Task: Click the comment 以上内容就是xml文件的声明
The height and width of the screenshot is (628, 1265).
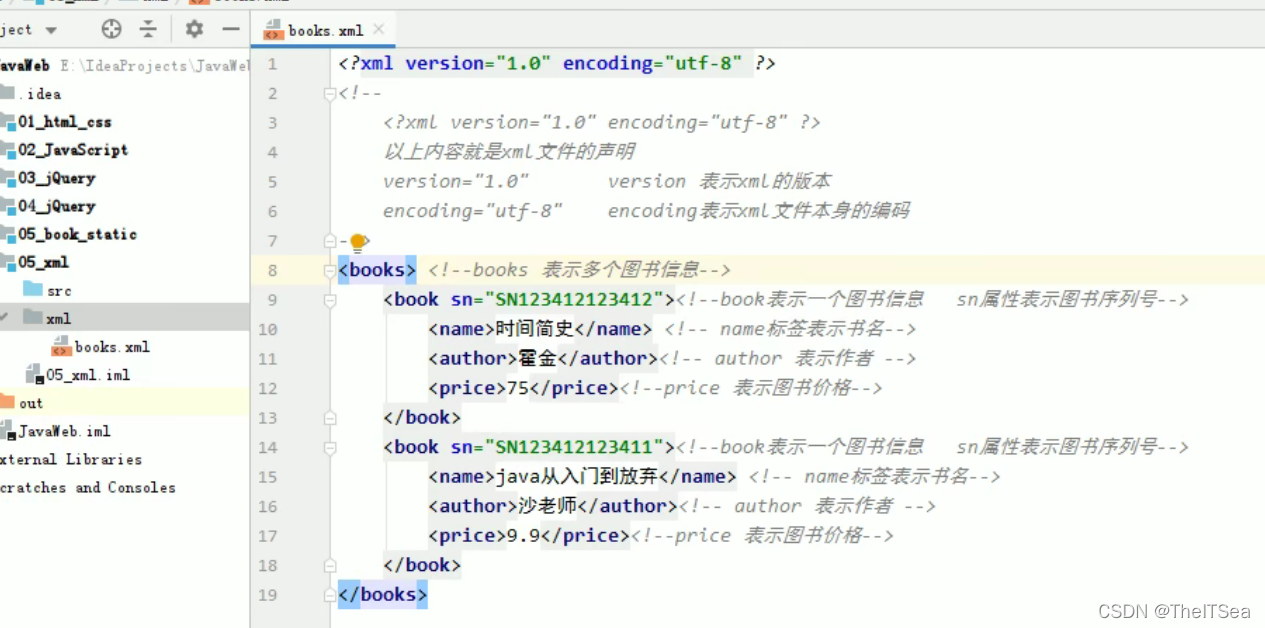Action: [510, 152]
